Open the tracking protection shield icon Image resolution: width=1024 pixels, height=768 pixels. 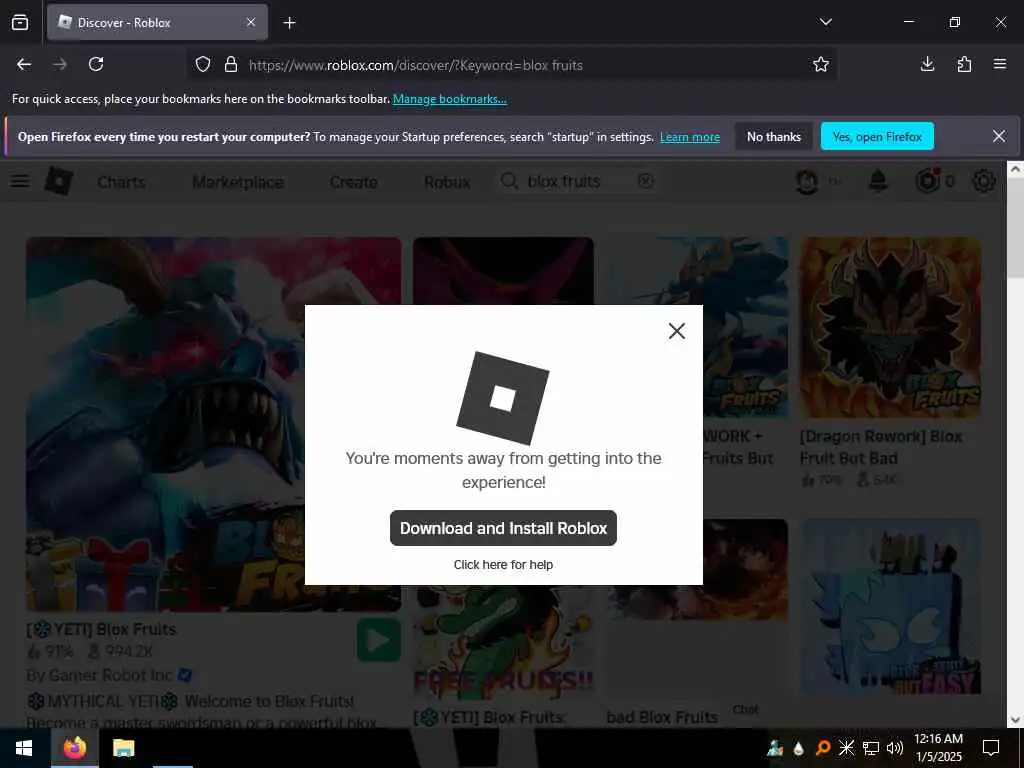pos(203,65)
